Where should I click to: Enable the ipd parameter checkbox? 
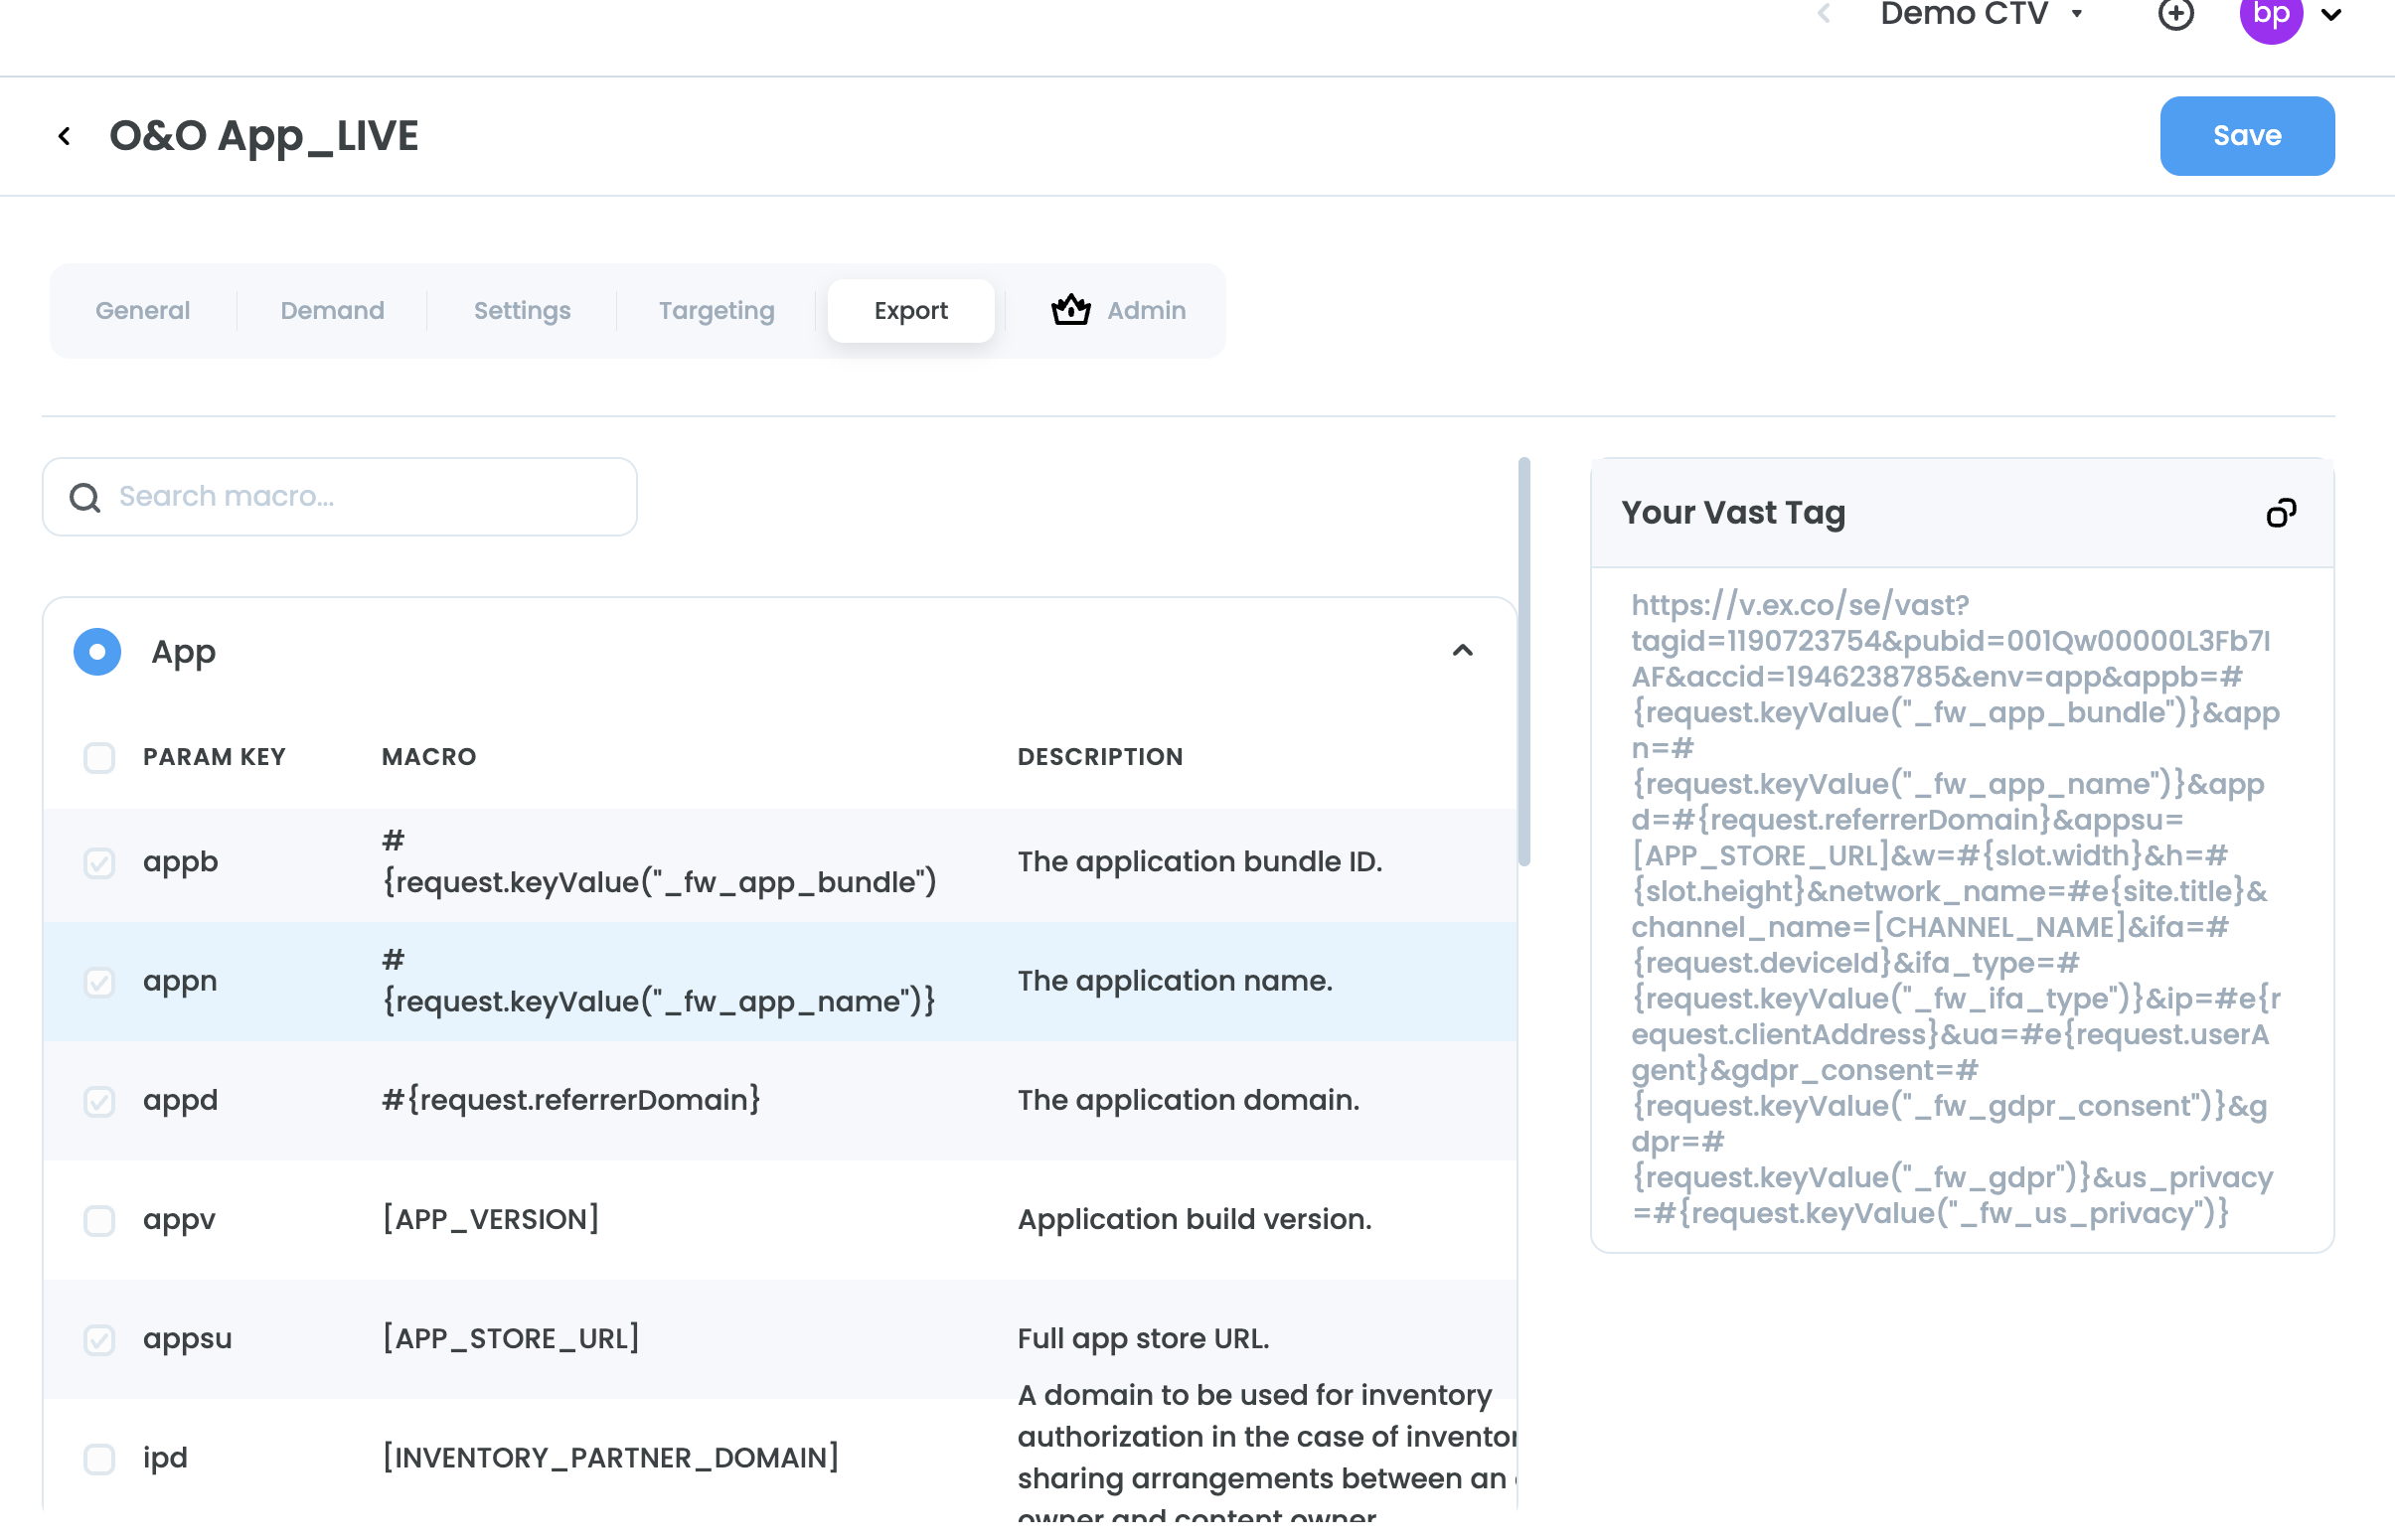click(99, 1459)
